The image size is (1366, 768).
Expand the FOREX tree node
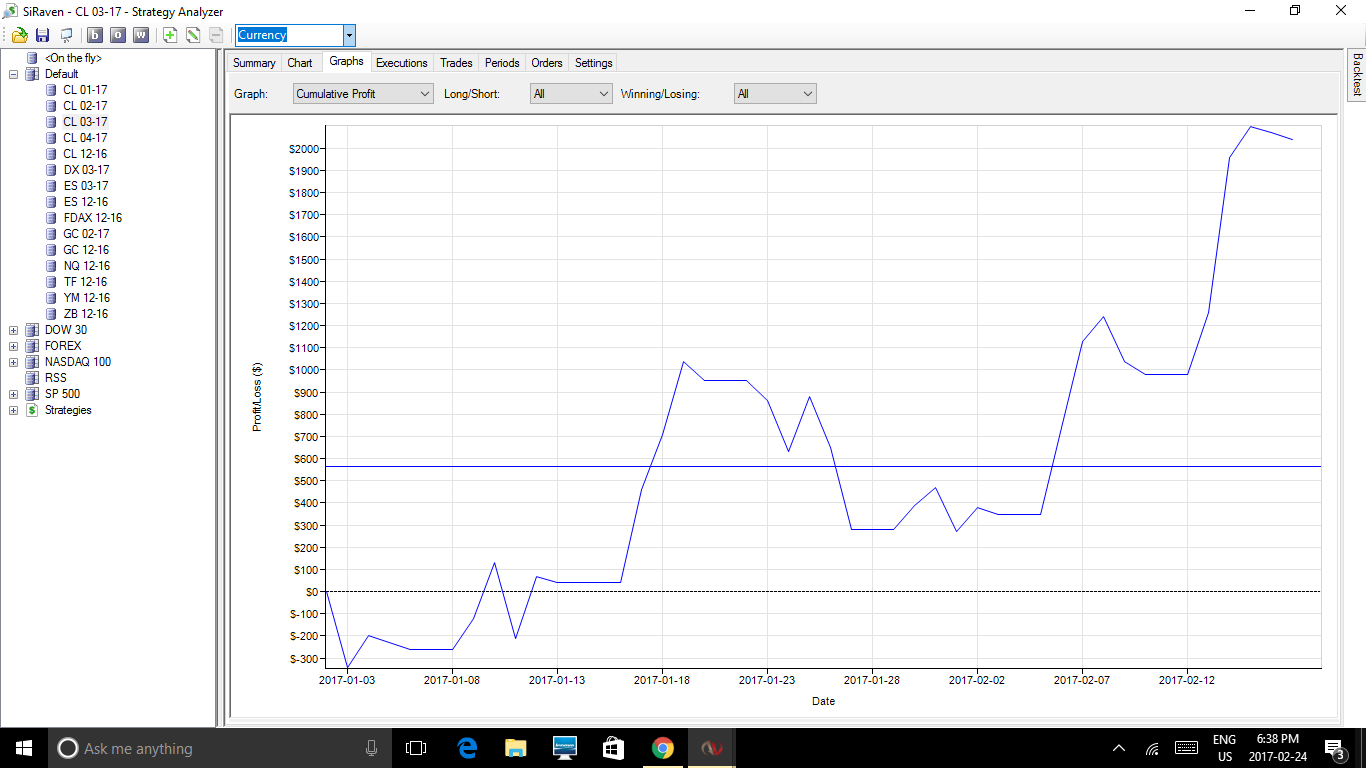pyautogui.click(x=14, y=346)
